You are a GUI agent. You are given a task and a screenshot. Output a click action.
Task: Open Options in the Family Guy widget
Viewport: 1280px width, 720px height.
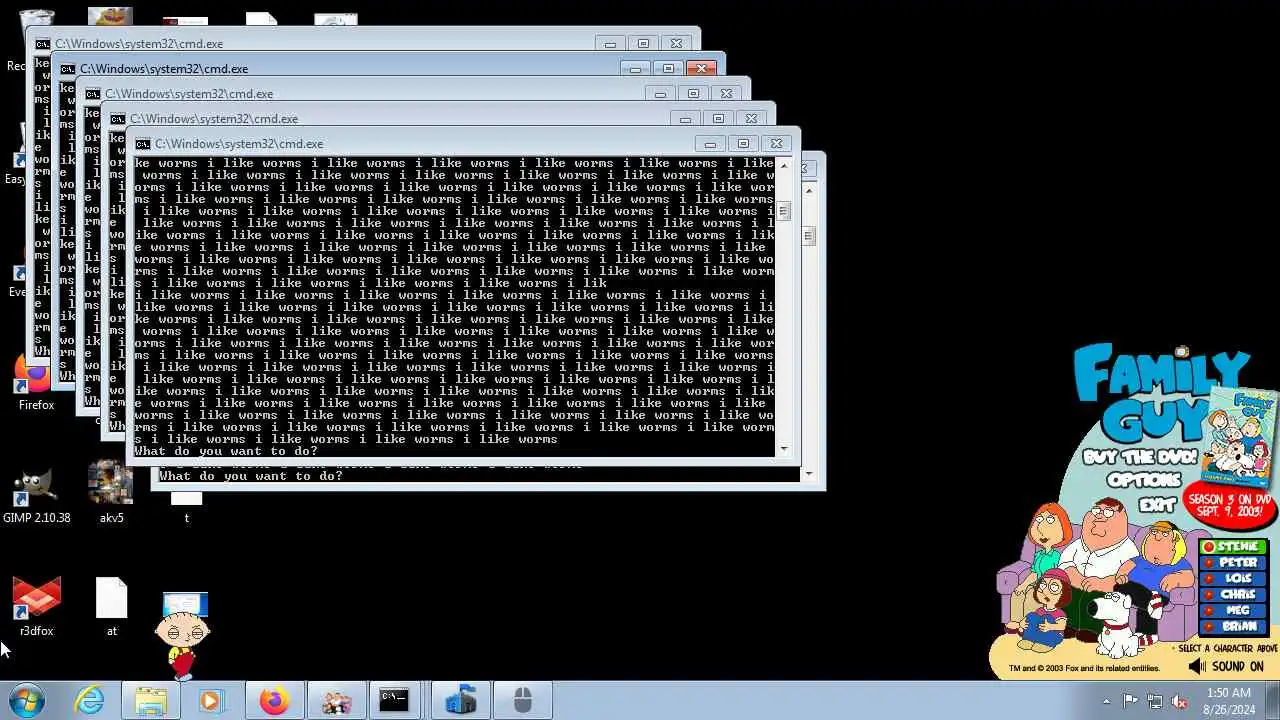[x=1144, y=481]
